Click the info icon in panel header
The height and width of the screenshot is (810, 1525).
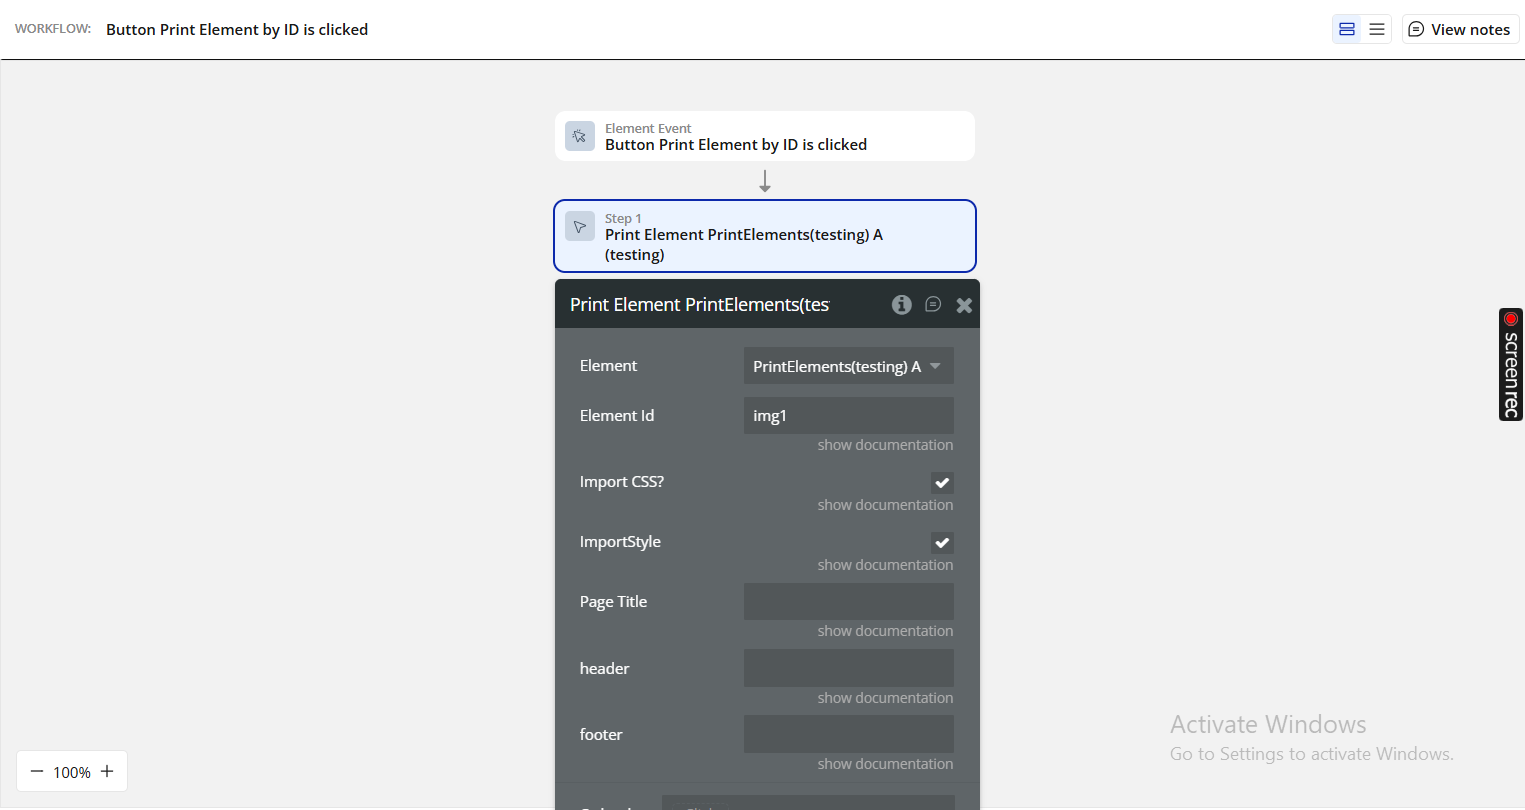901,305
